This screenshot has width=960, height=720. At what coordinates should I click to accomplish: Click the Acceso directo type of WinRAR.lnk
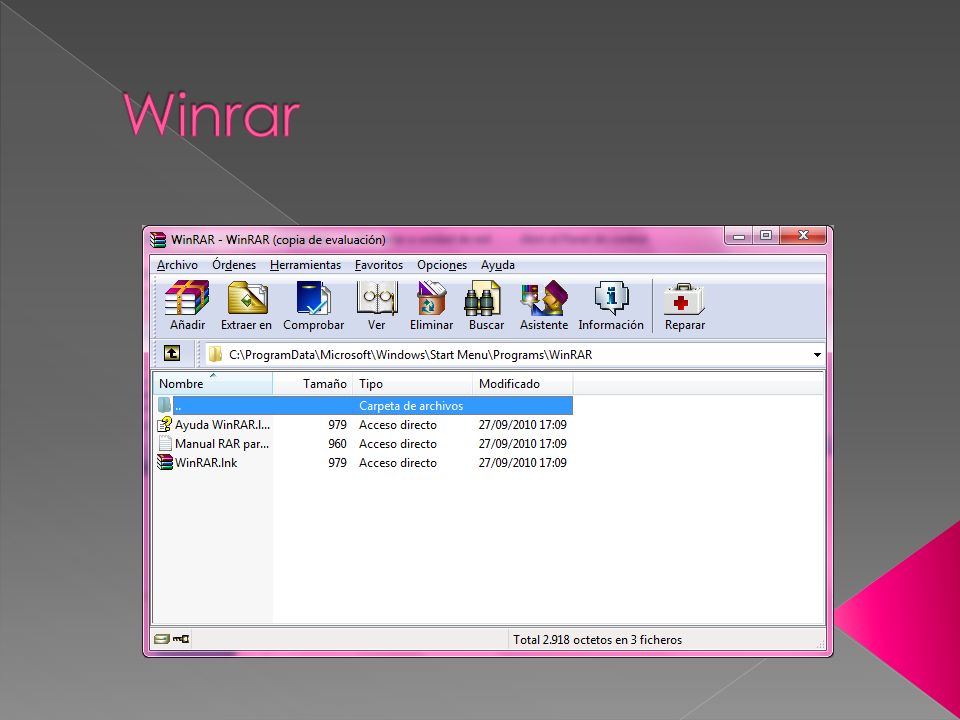(397, 462)
